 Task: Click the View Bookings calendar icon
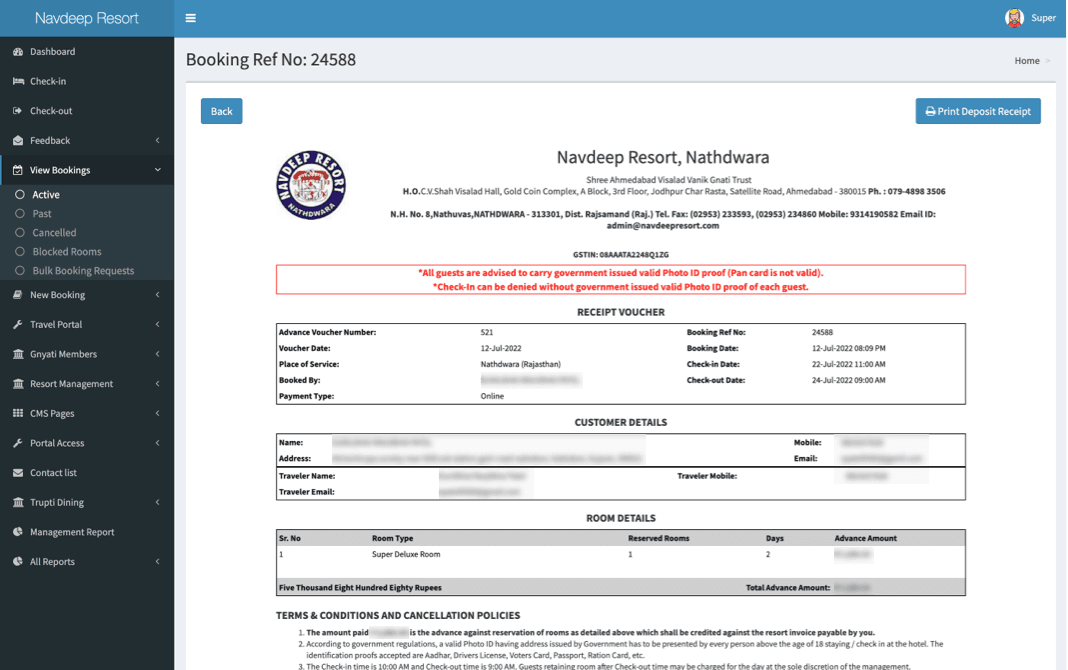(18, 170)
